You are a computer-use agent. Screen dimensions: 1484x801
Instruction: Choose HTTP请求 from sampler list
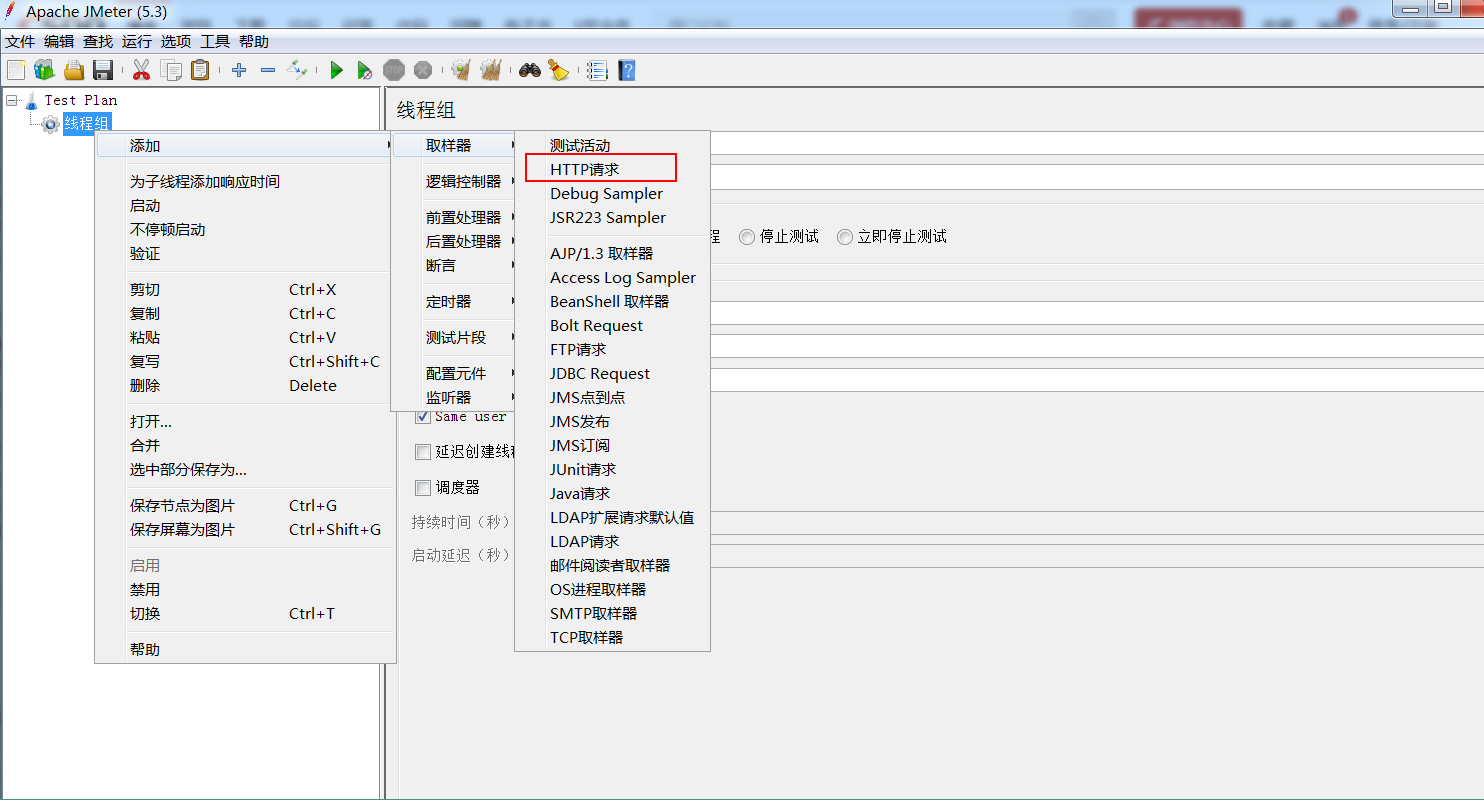coord(612,170)
